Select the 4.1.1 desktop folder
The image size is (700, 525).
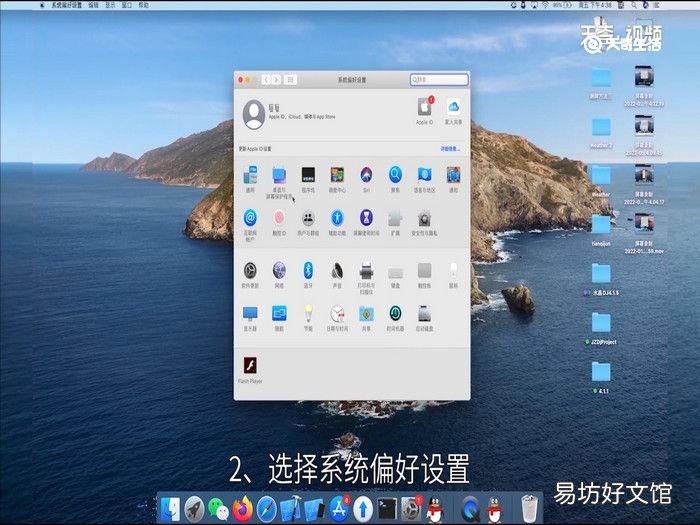601,379
